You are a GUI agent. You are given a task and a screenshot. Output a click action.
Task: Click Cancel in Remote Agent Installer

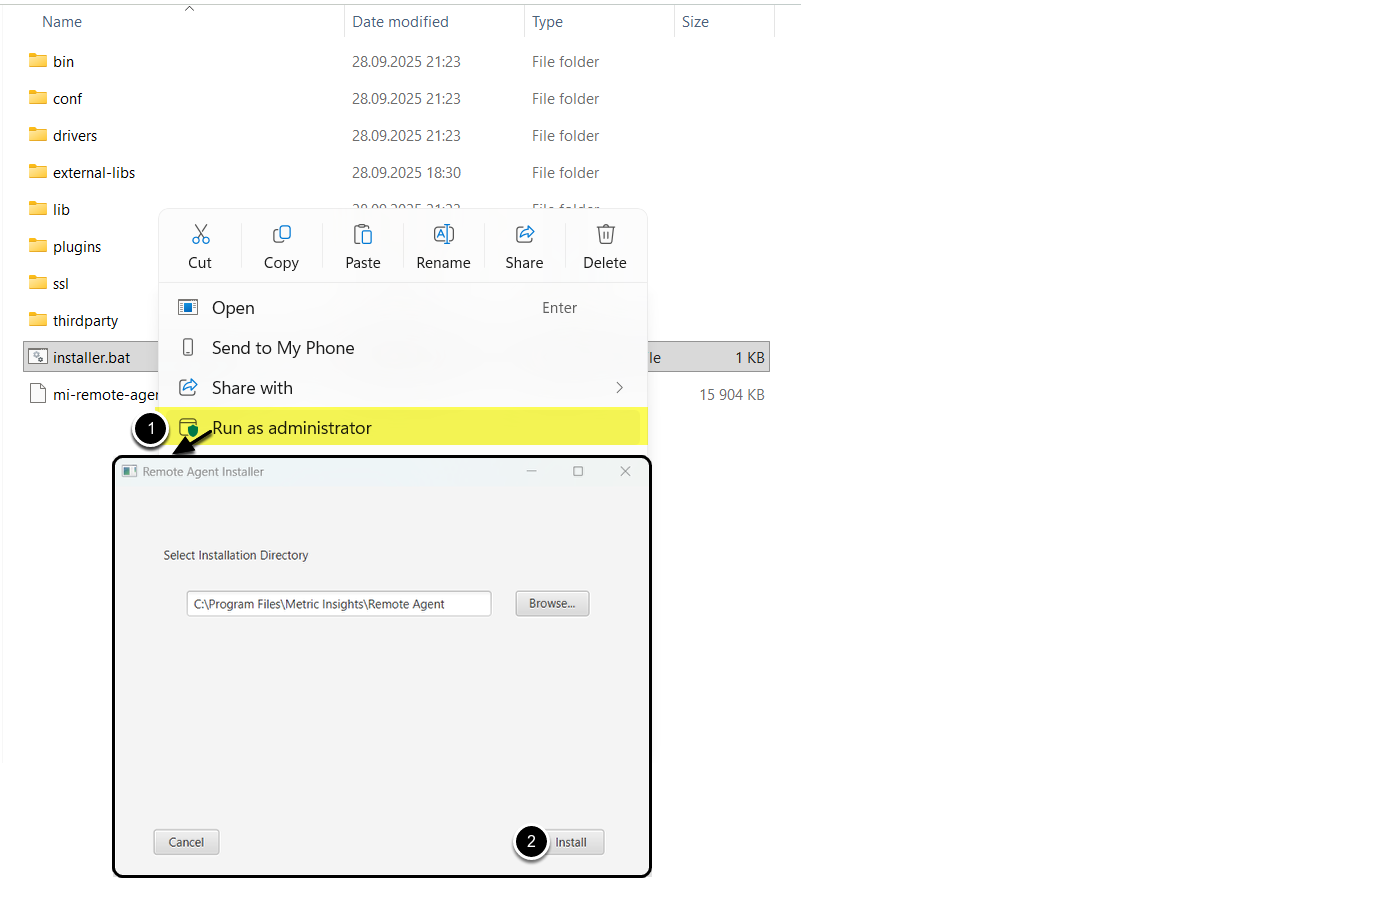pos(186,843)
